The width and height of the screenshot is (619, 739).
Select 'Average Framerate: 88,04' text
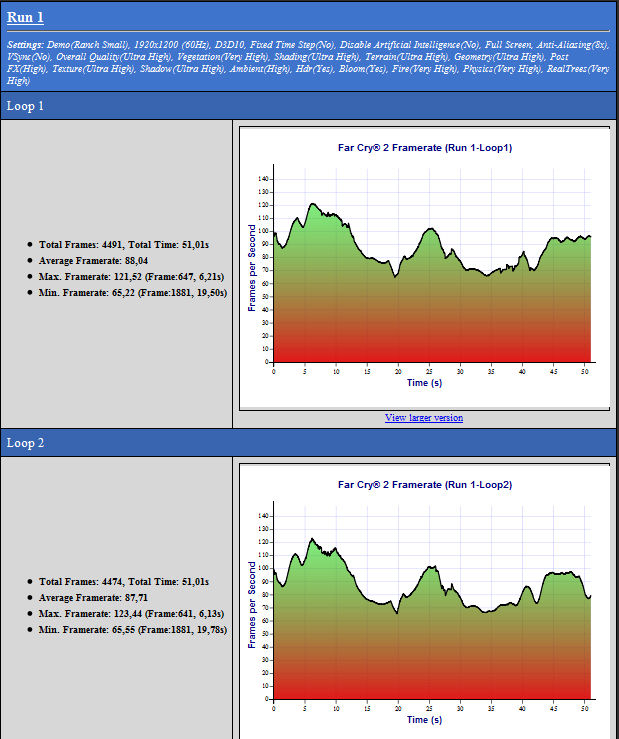93,261
